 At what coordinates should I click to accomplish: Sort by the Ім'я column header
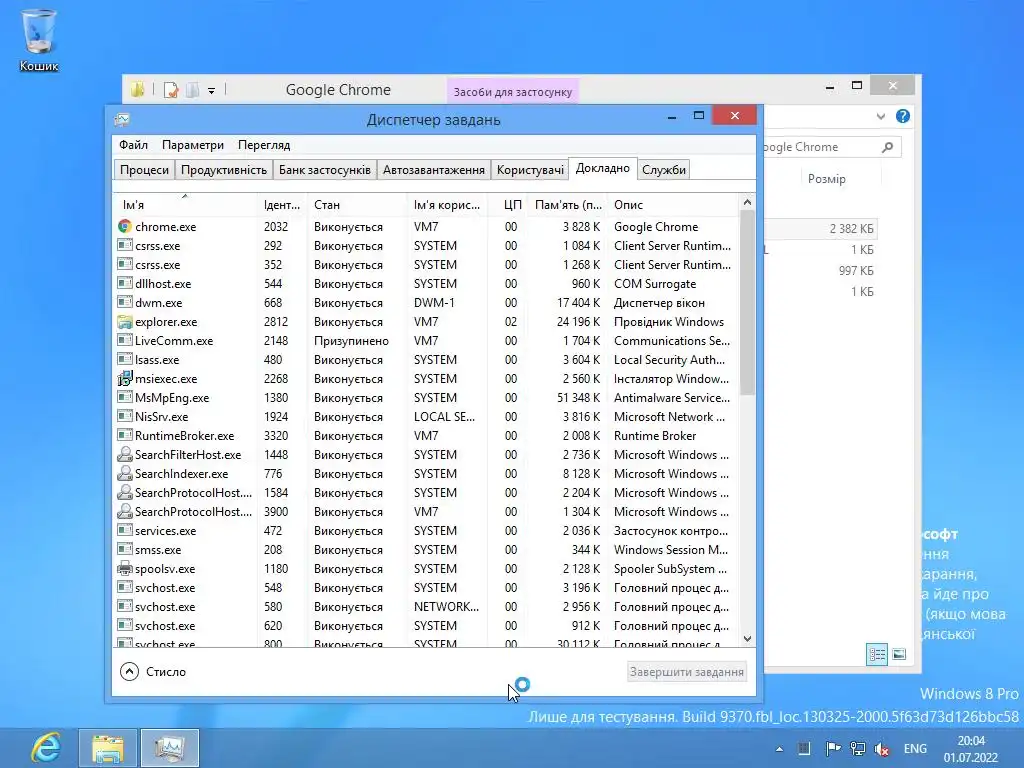pyautogui.click(x=186, y=205)
